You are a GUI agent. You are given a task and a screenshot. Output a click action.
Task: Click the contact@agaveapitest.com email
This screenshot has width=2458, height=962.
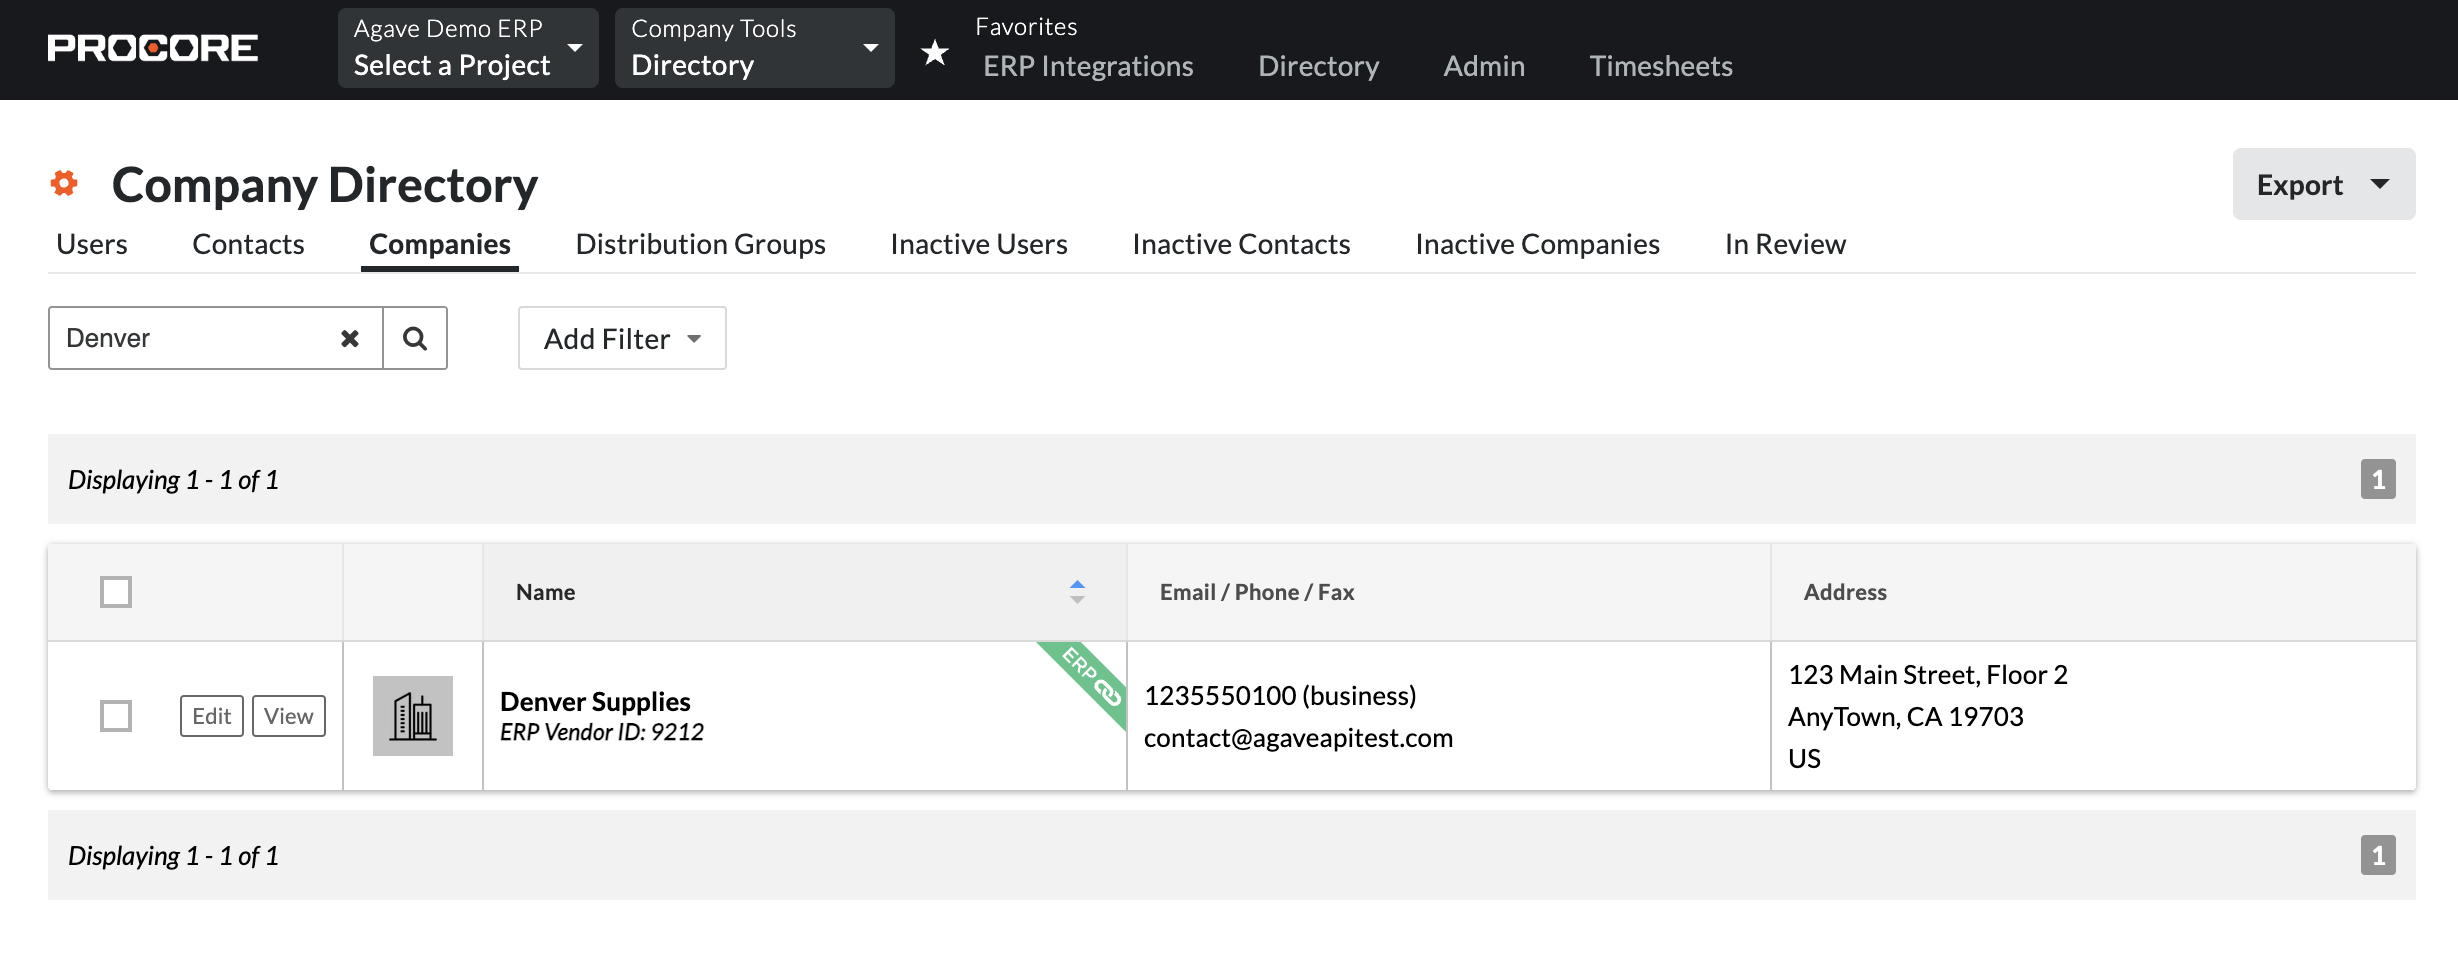point(1298,738)
